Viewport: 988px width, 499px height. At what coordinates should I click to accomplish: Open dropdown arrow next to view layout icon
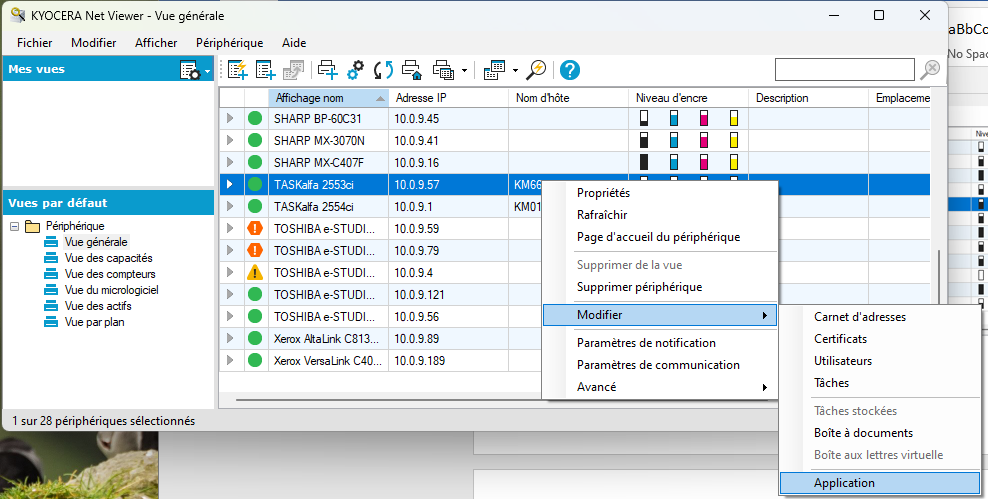pyautogui.click(x=515, y=70)
